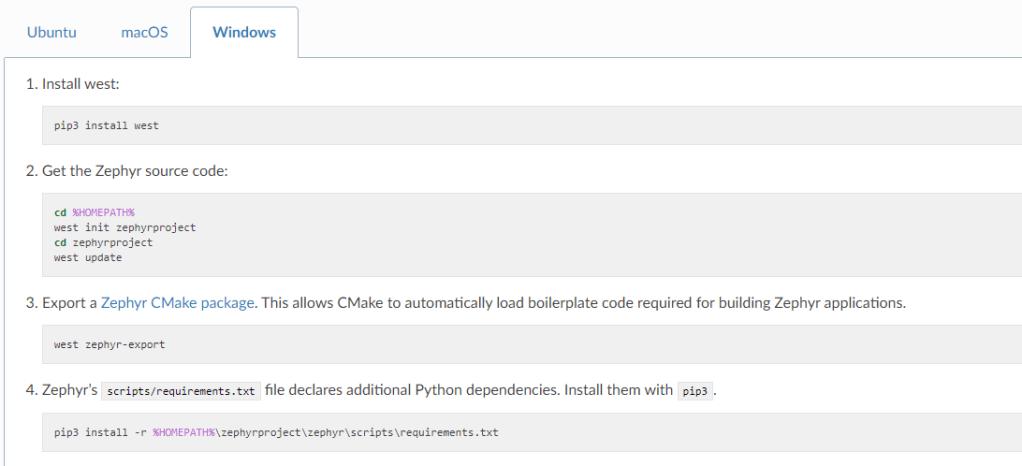Open the Zephyr CMake package link
Screen dimensions: 1022x466
[x=178, y=303]
